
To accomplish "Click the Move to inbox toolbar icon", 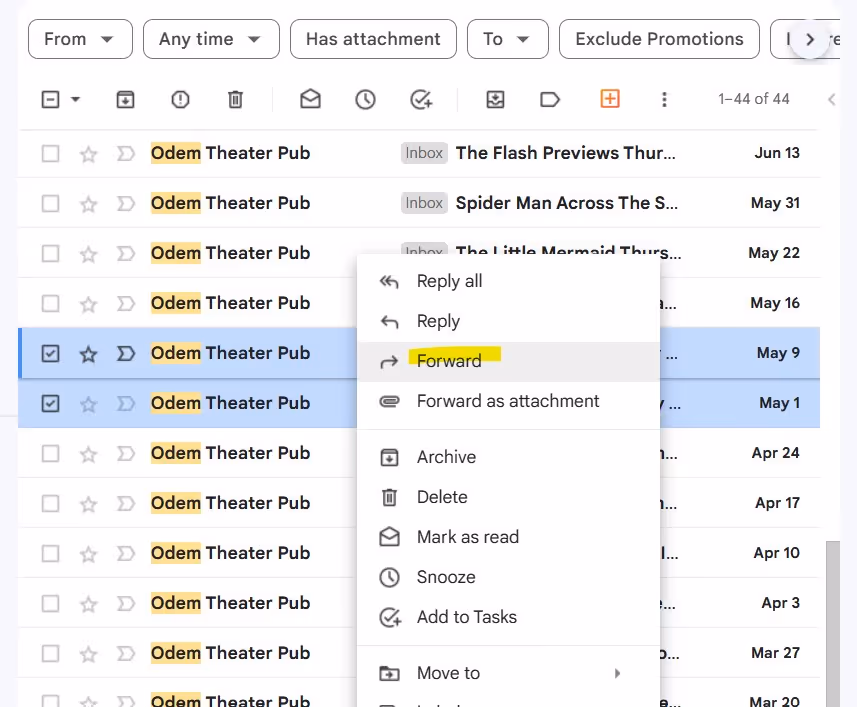I will (495, 99).
